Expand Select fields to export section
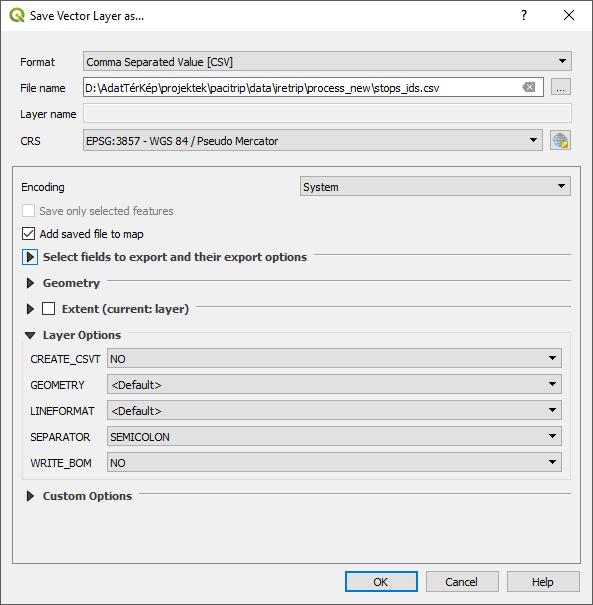This screenshot has width=593, height=605. 30,257
